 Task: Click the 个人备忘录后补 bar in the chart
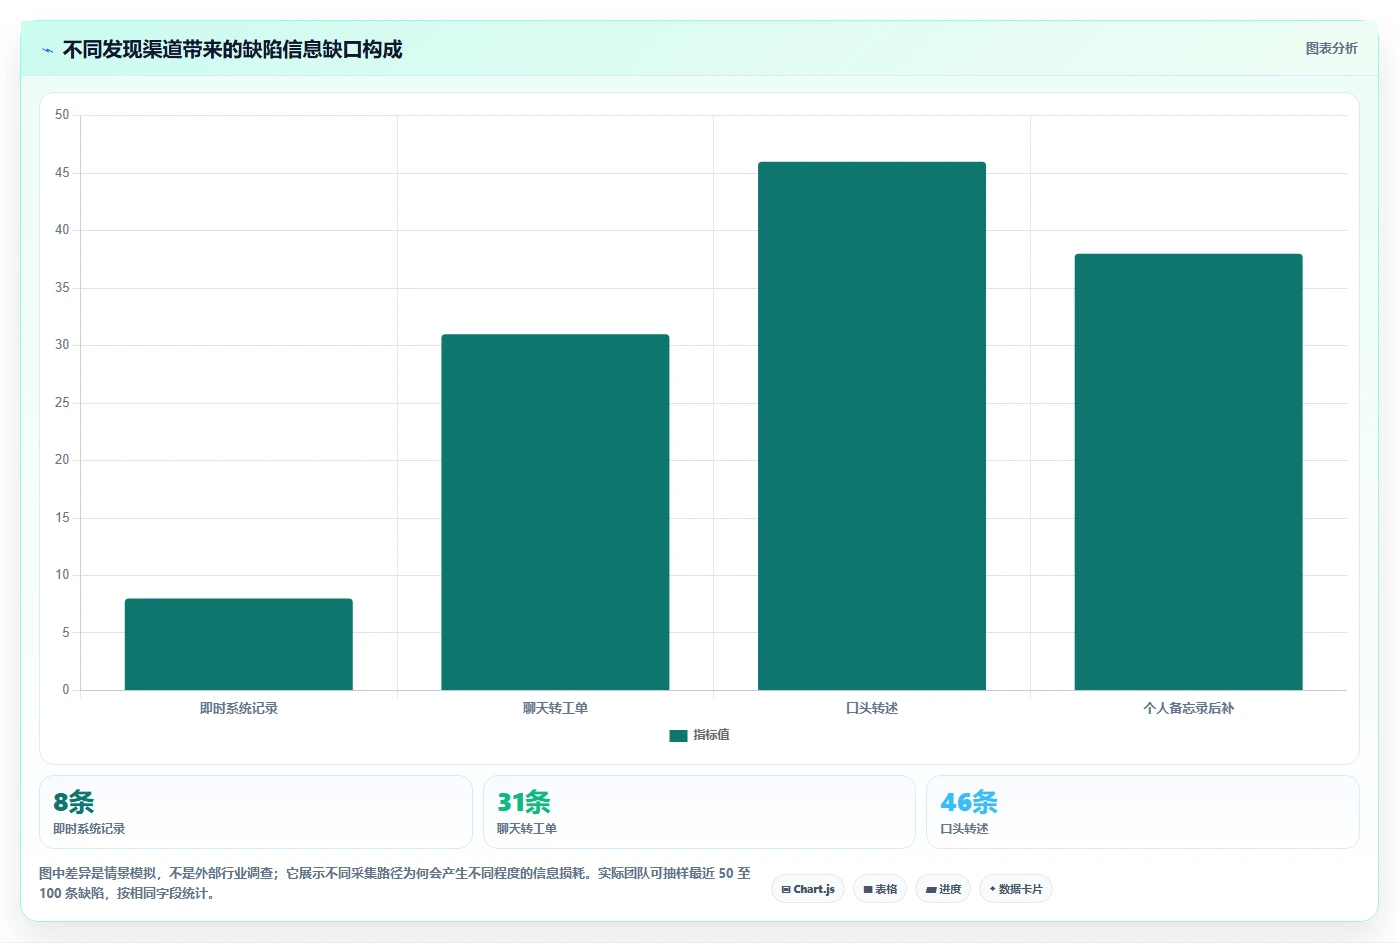(1188, 472)
